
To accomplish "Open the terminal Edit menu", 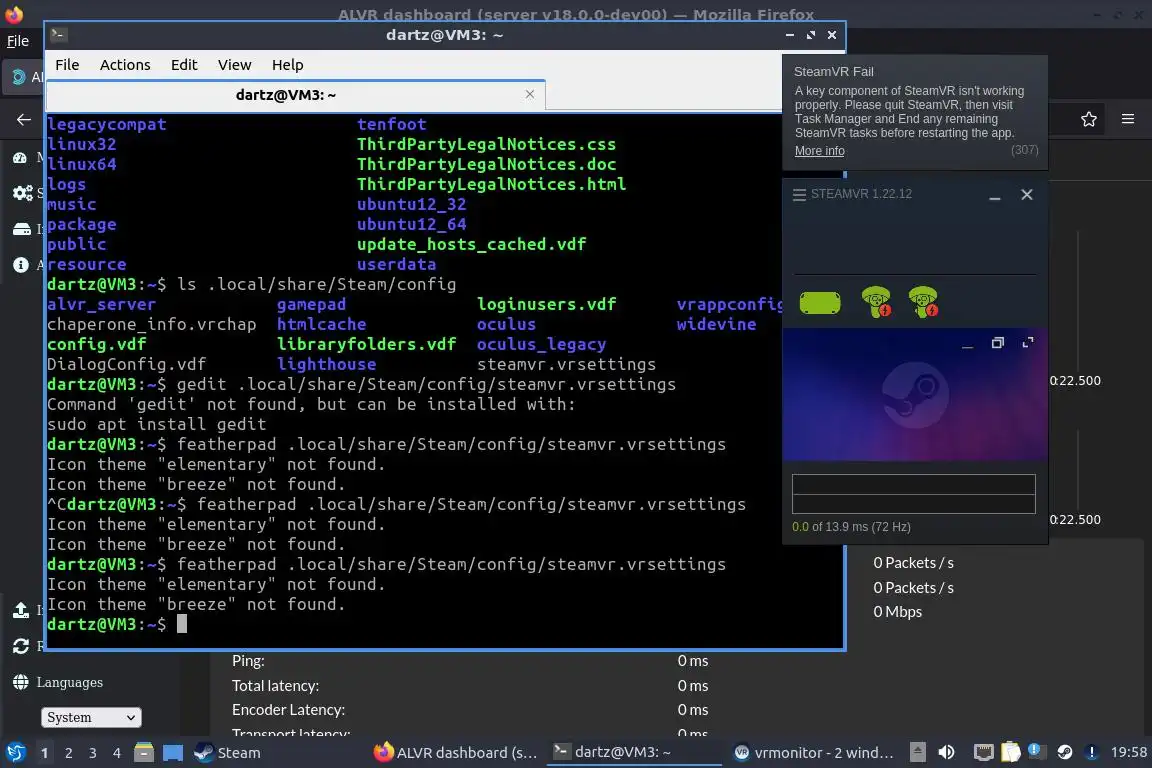I will (184, 65).
